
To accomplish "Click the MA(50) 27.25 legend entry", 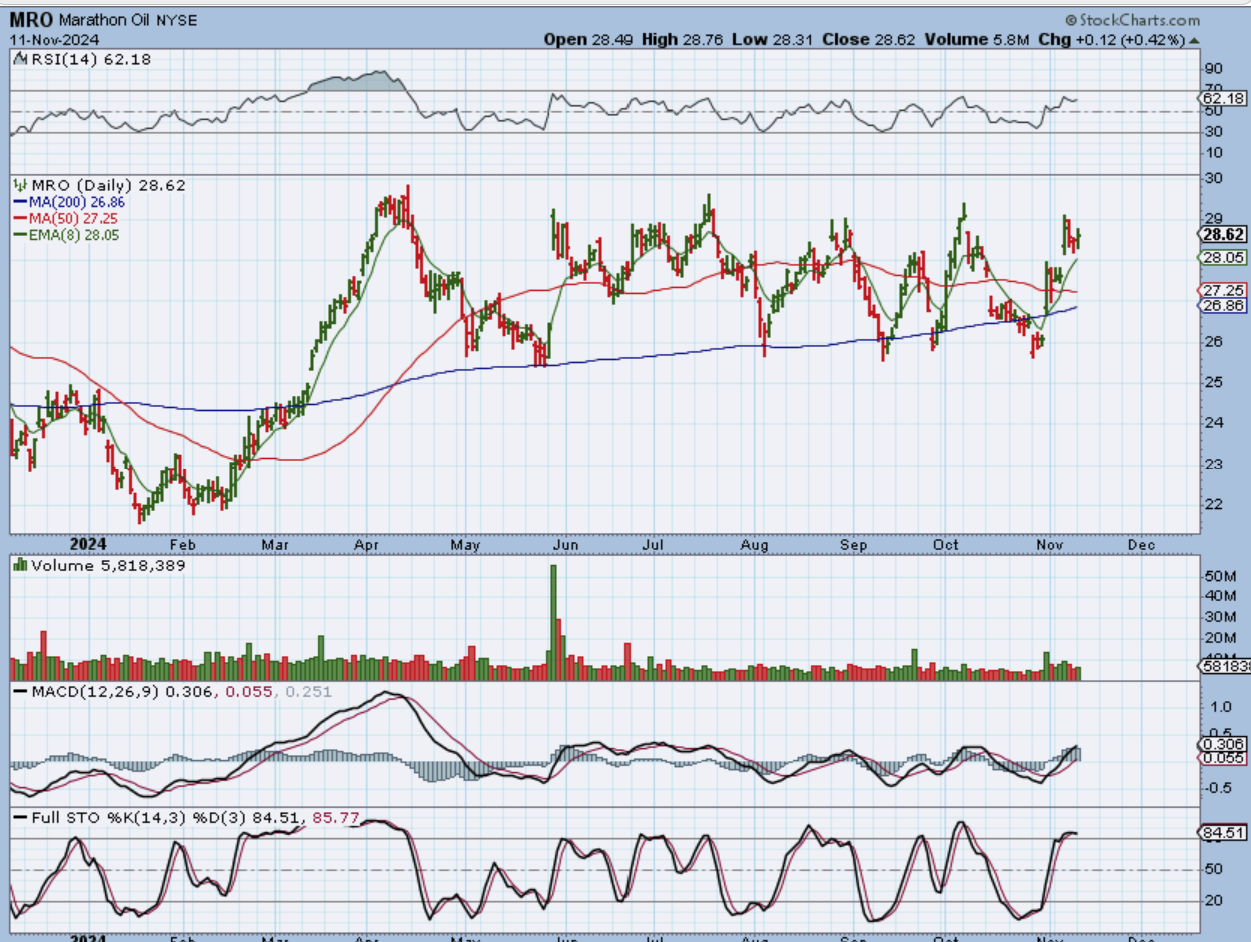I will (x=72, y=218).
